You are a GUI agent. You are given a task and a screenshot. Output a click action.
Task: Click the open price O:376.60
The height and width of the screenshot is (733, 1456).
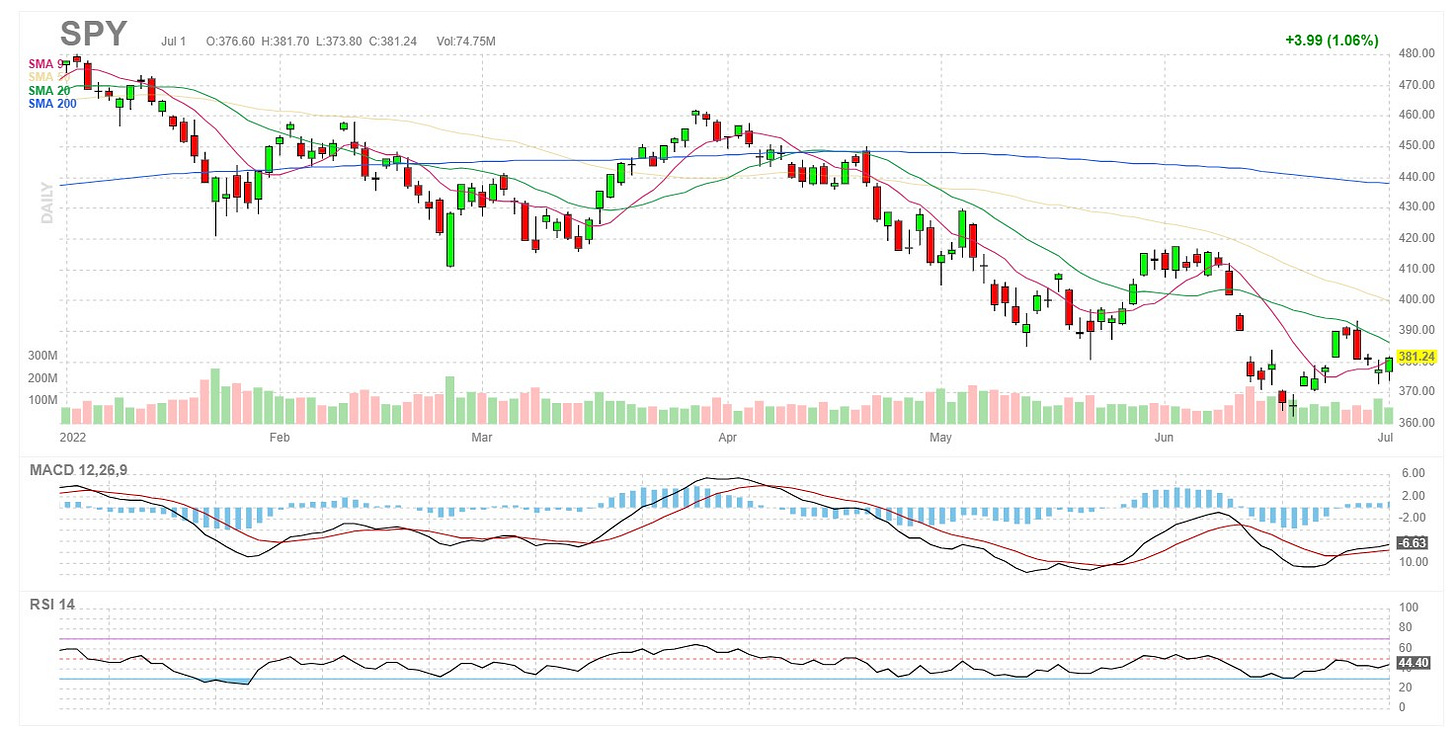pyautogui.click(x=229, y=41)
